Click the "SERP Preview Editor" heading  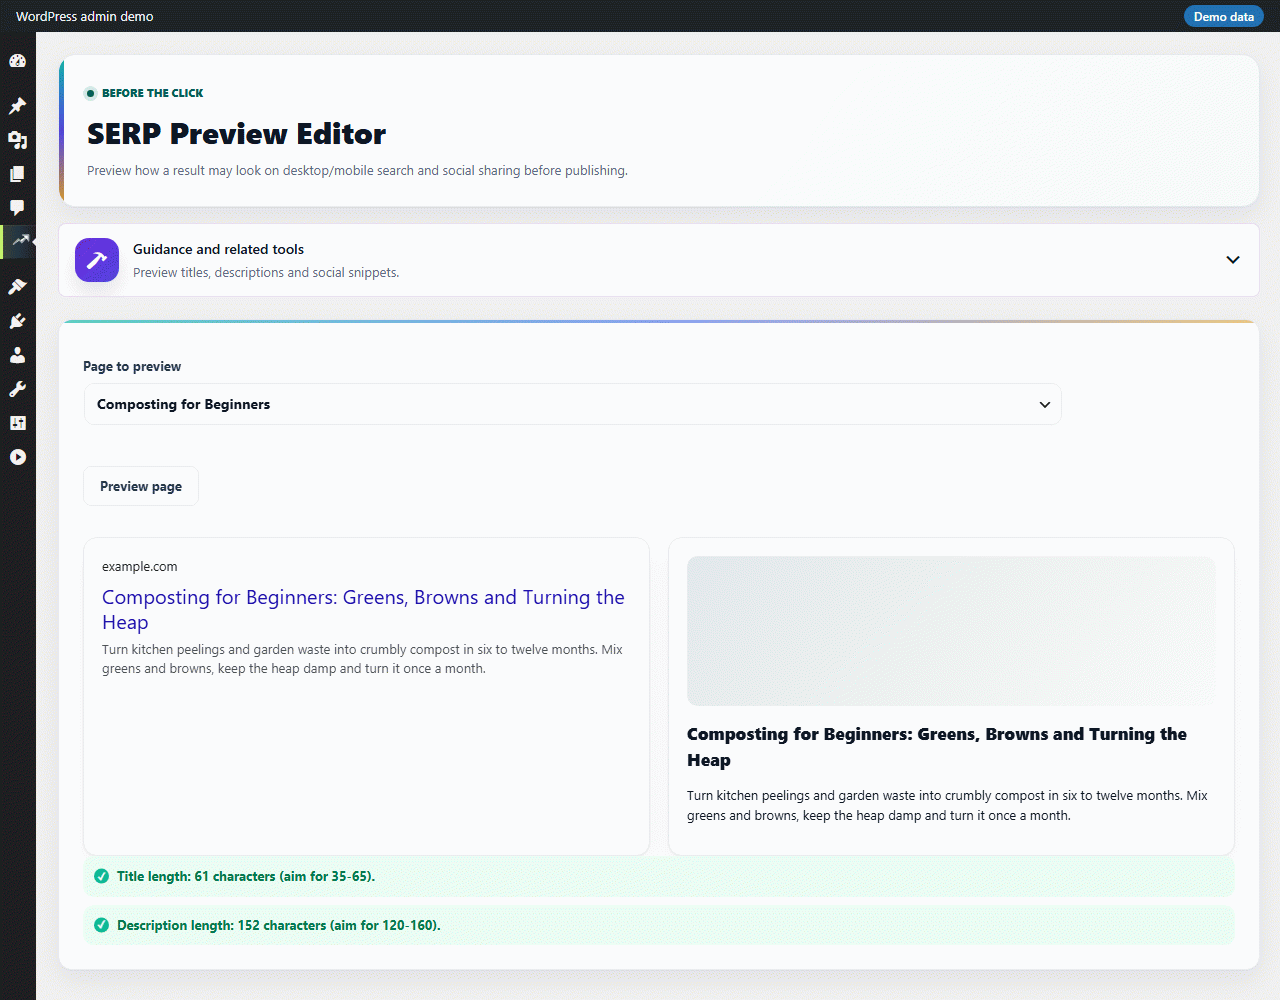pos(236,134)
